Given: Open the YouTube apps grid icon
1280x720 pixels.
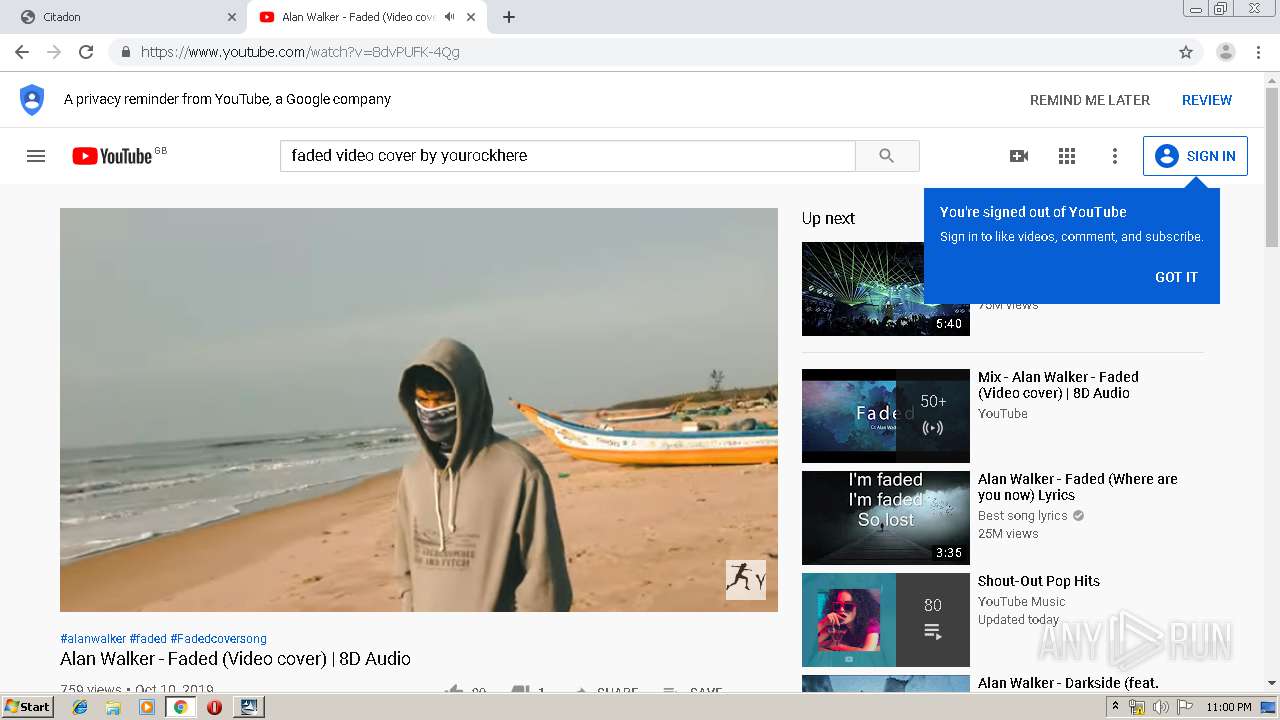Looking at the screenshot, I should 1067,156.
